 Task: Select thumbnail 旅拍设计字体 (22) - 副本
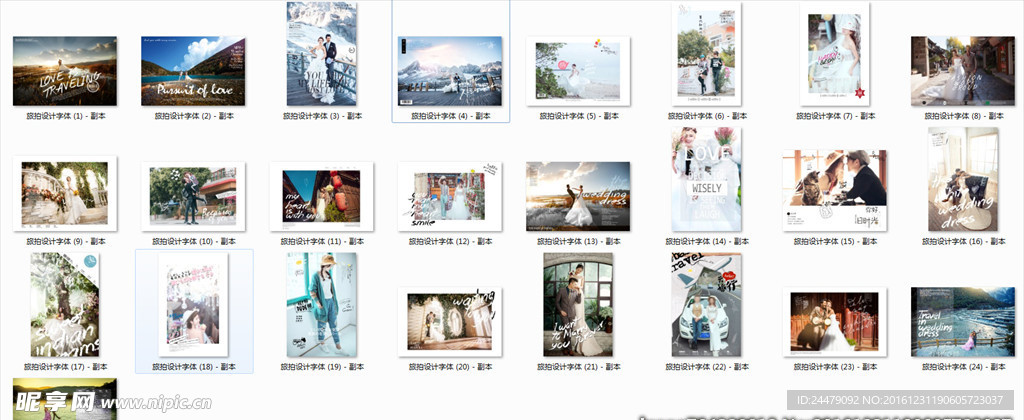[x=707, y=304]
